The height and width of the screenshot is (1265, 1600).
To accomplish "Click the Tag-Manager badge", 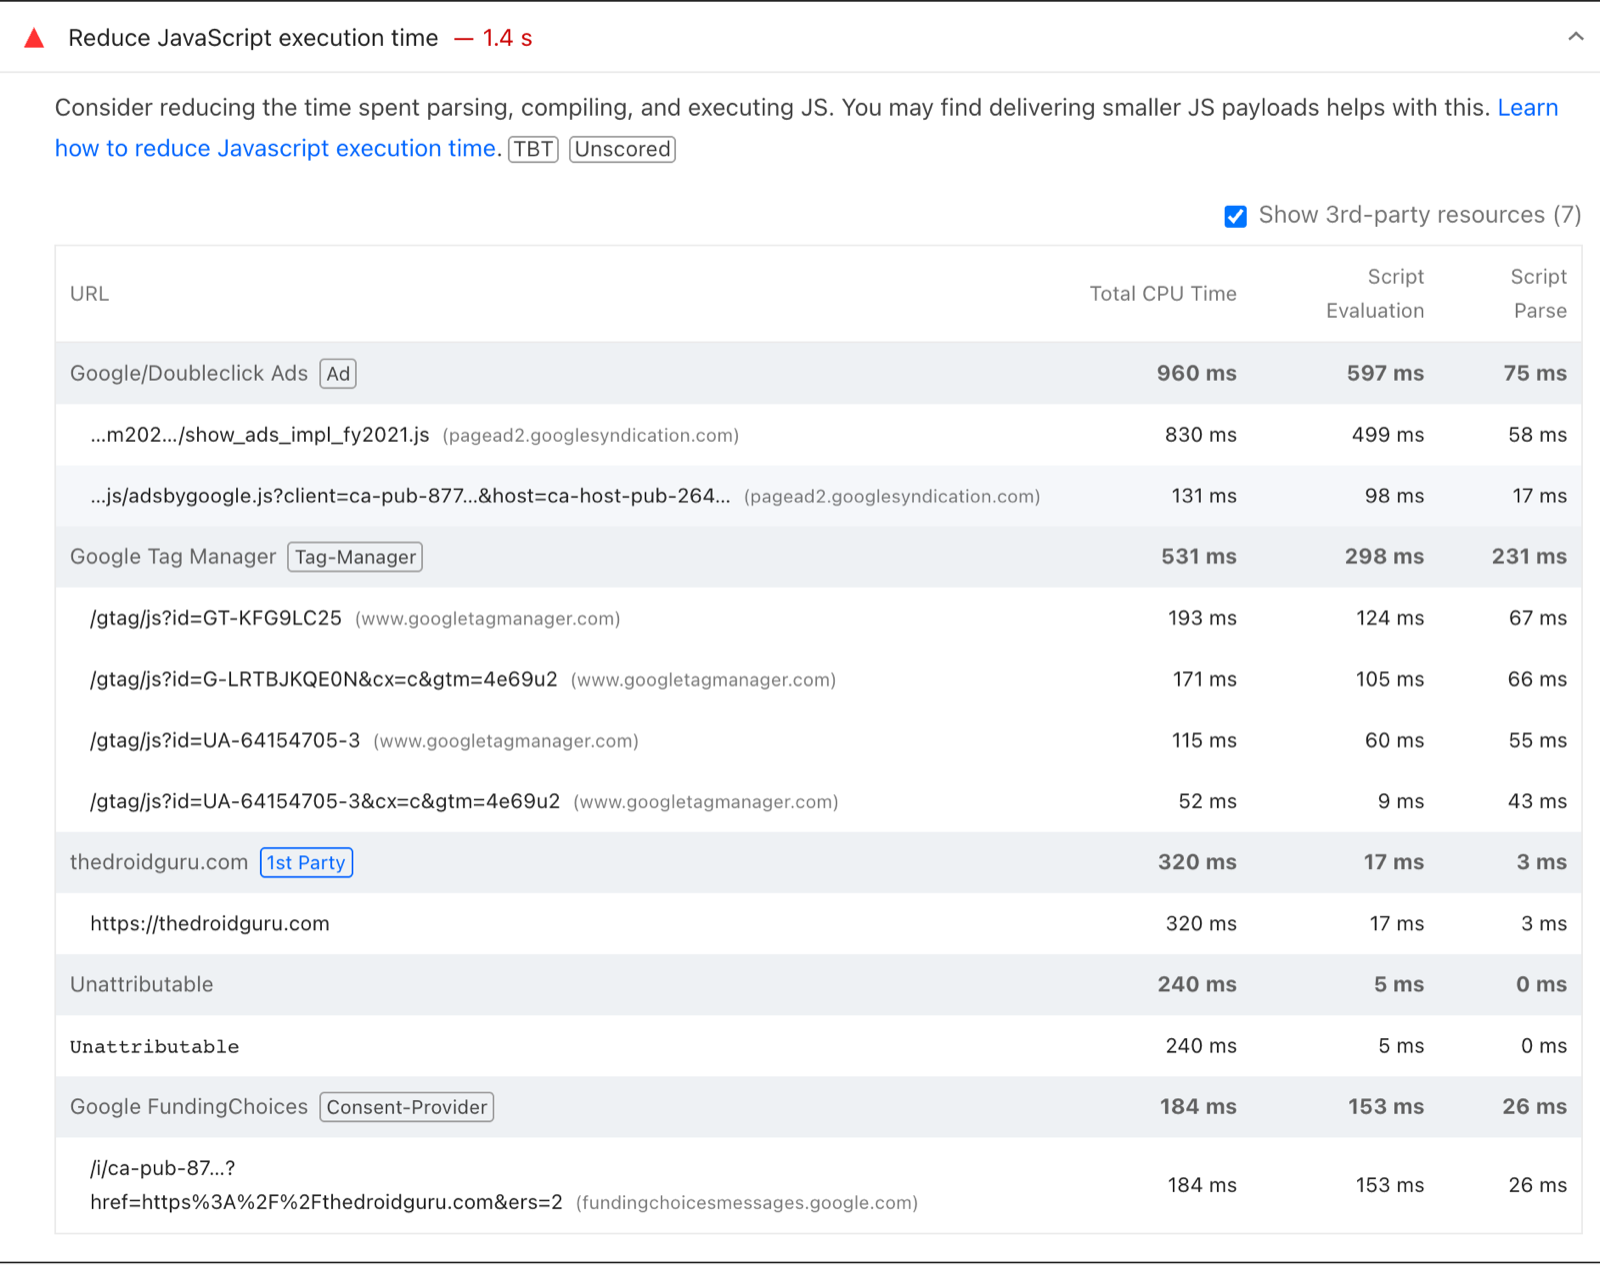I will (355, 557).
